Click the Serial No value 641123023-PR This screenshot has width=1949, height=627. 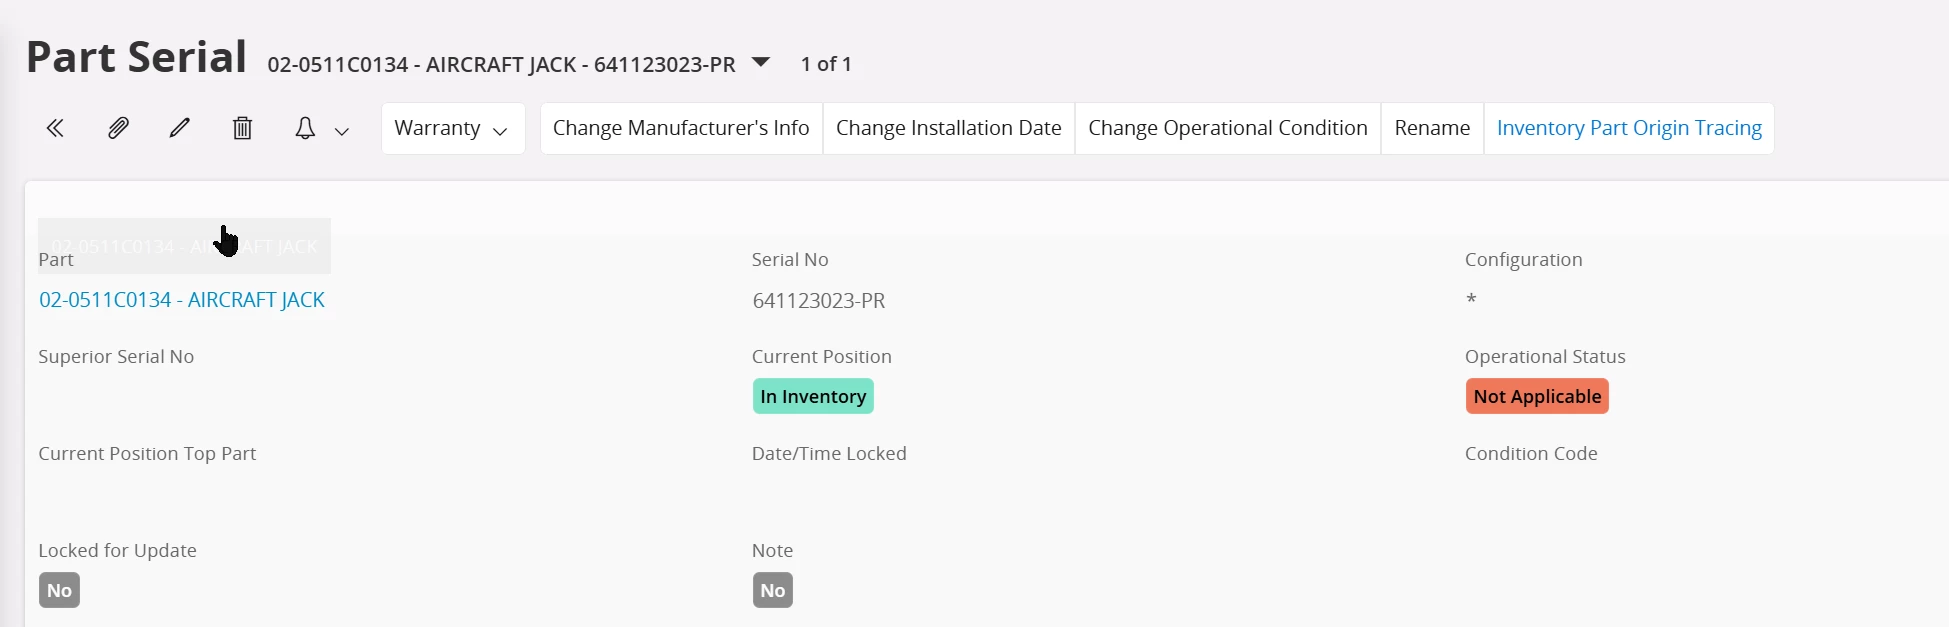(x=819, y=300)
